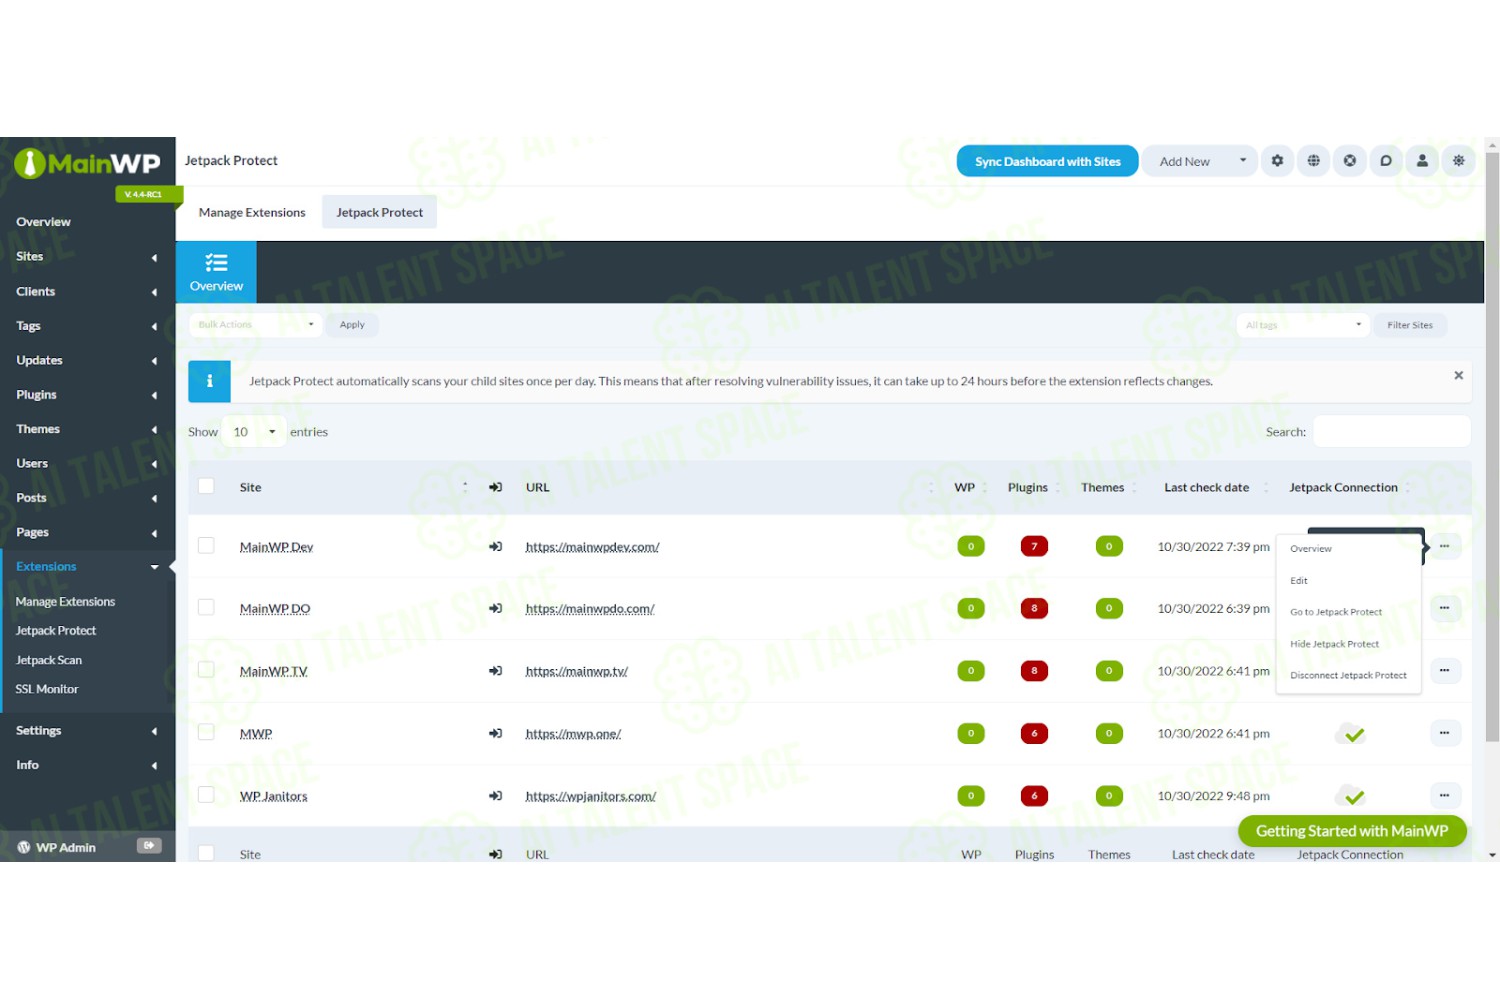Image resolution: width=1500 pixels, height=1000 pixels.
Task: Dismiss the Jetpack Protect info notice
Action: pos(1458,375)
